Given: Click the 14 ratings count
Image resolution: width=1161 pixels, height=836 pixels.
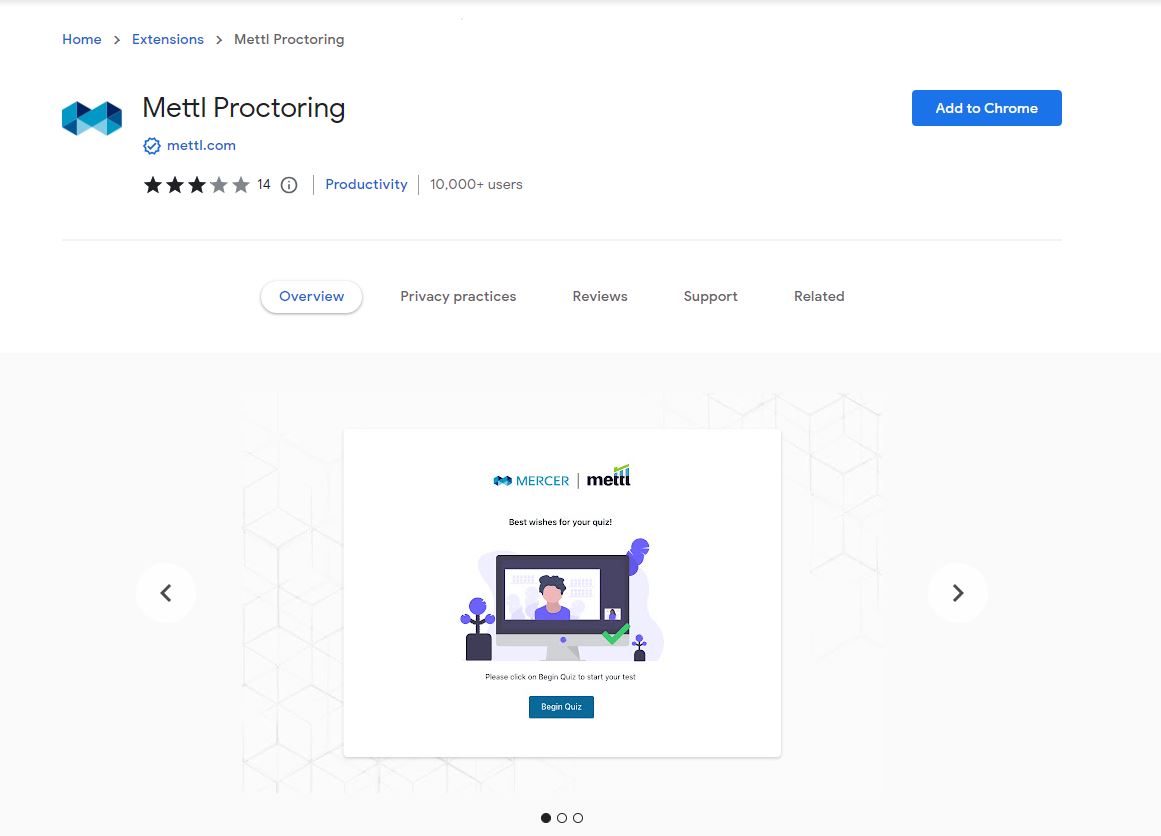Looking at the screenshot, I should pos(264,184).
